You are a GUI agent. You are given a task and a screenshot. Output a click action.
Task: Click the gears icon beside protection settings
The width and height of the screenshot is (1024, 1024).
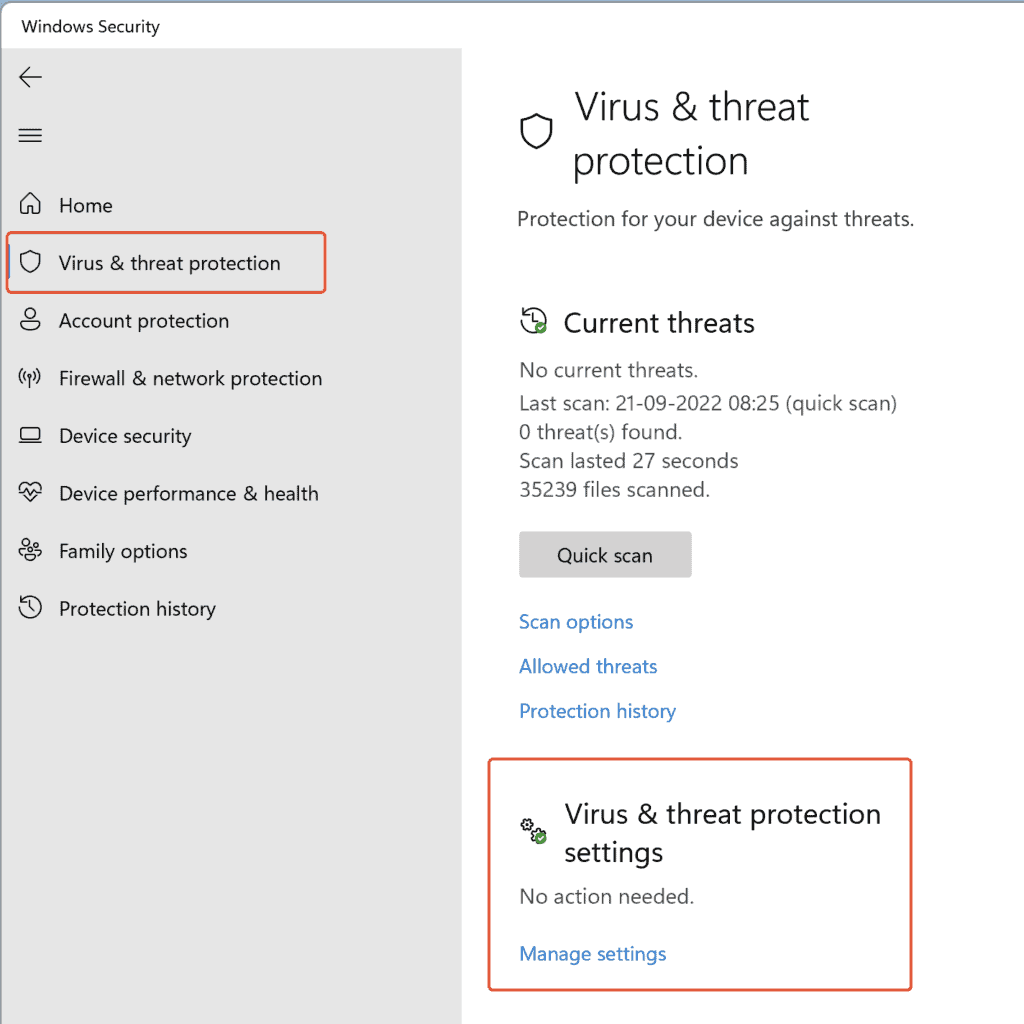tap(534, 831)
